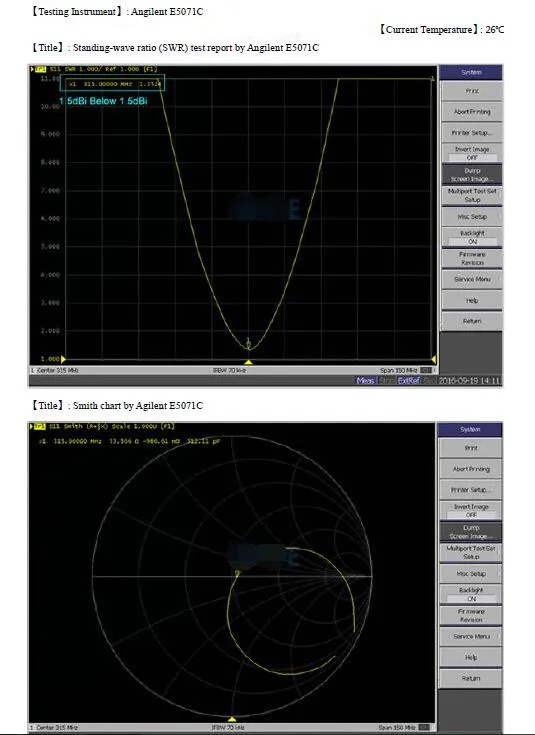The width and height of the screenshot is (535, 735).
Task: Click Standing-wave ratio test report title
Action: coord(174,47)
